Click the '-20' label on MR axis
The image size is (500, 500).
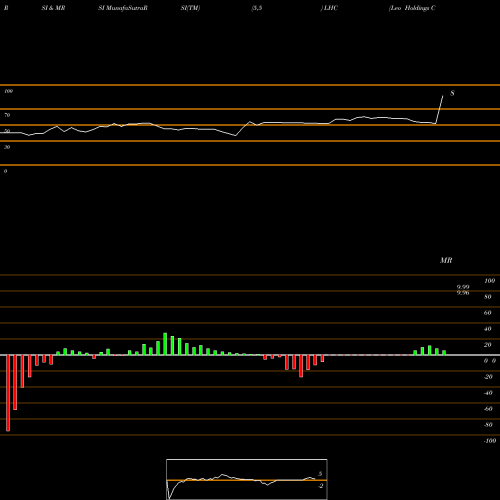coord(488,377)
